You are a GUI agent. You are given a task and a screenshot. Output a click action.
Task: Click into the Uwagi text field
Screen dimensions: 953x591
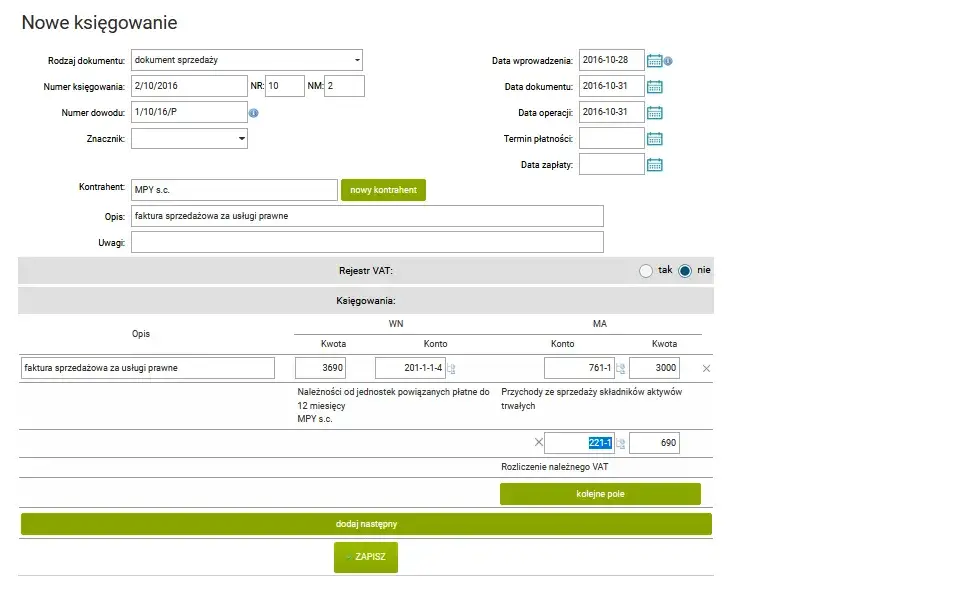(367, 242)
